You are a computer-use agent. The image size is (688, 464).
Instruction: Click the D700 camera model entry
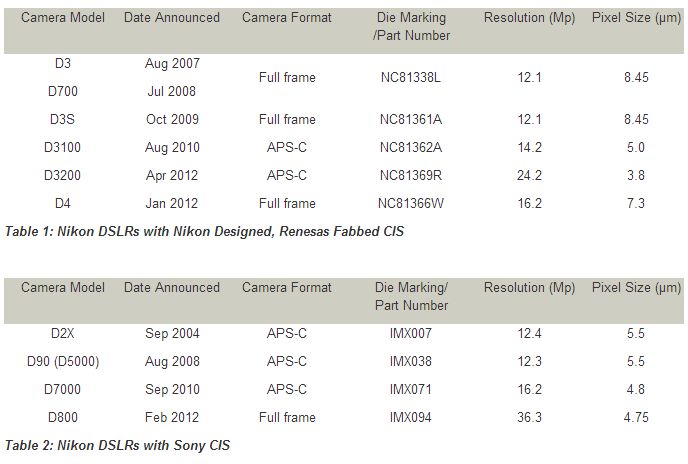coord(63,91)
